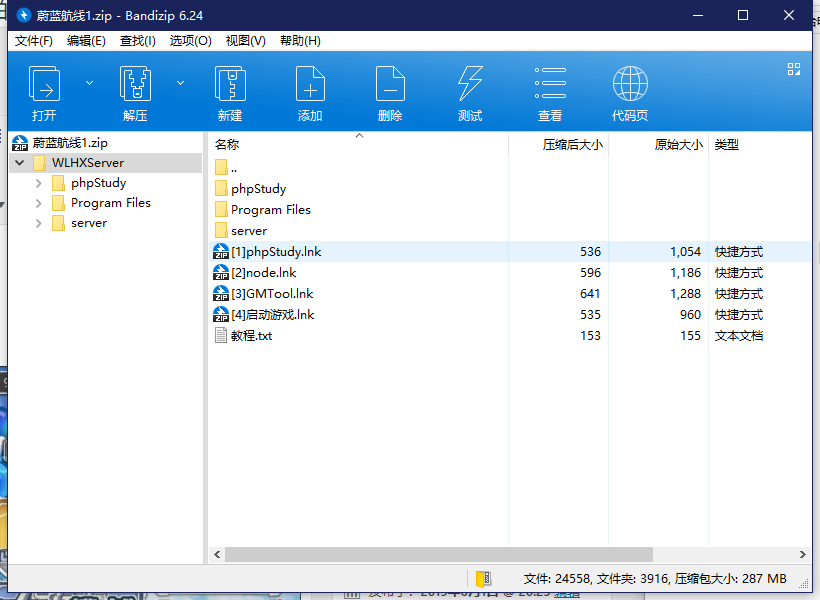Click the horizontal scrollbar thumb

point(438,554)
